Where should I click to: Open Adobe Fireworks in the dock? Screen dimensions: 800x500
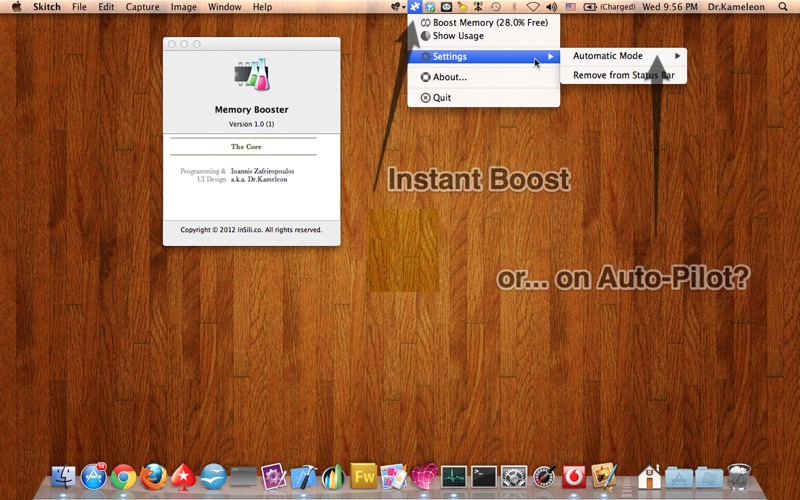(364, 477)
